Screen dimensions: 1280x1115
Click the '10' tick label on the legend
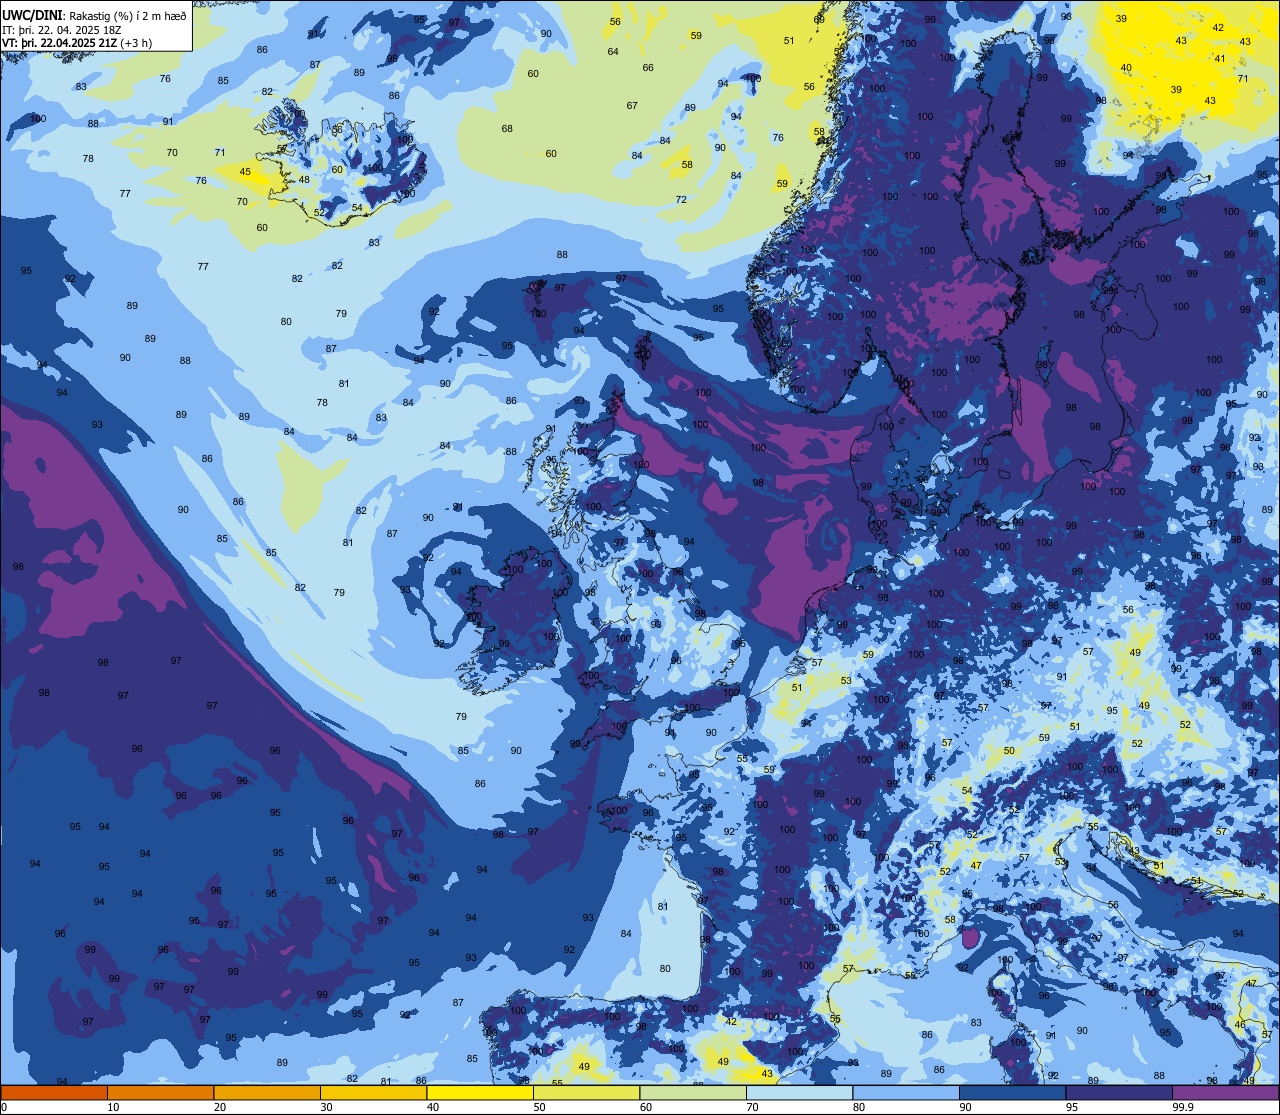click(113, 1107)
